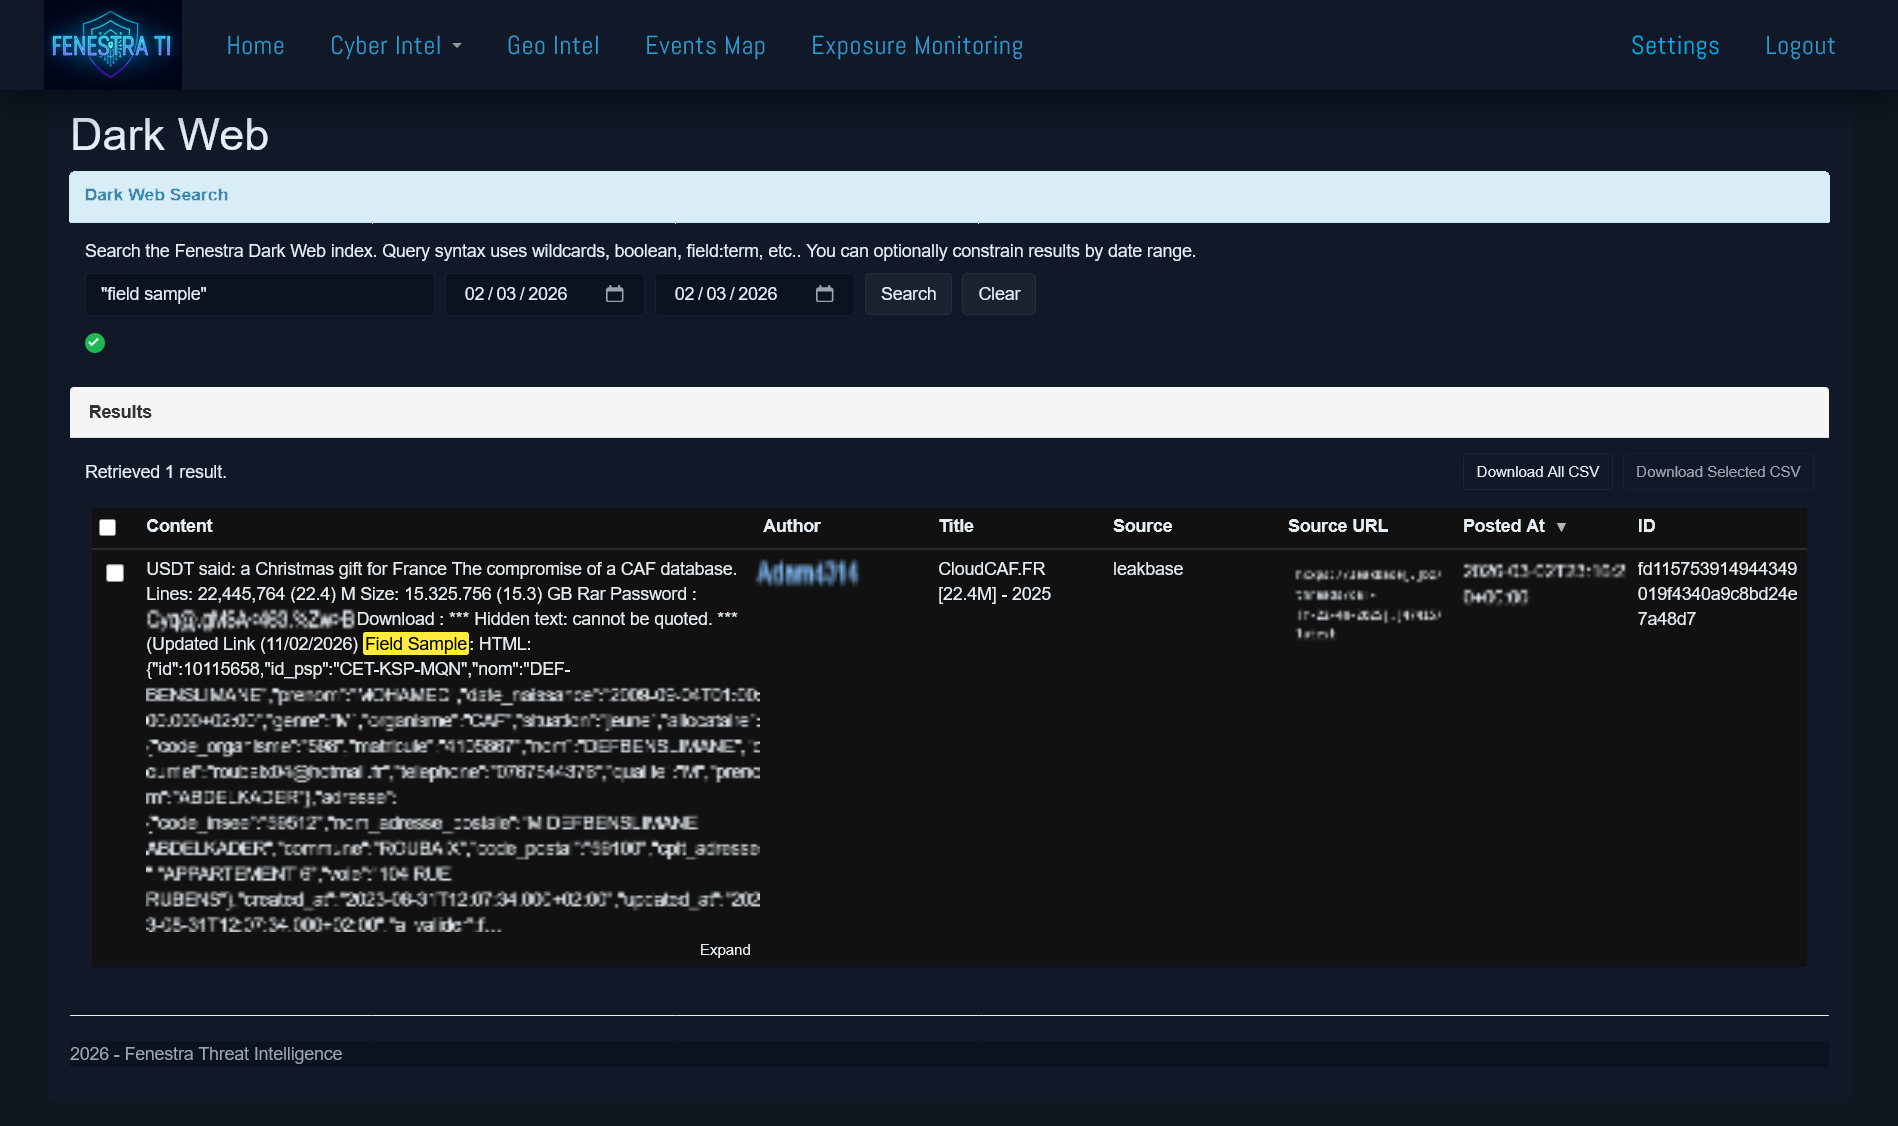The width and height of the screenshot is (1898, 1126).
Task: Select the CloudCAF.FR result row checkbox
Action: pyautogui.click(x=115, y=573)
